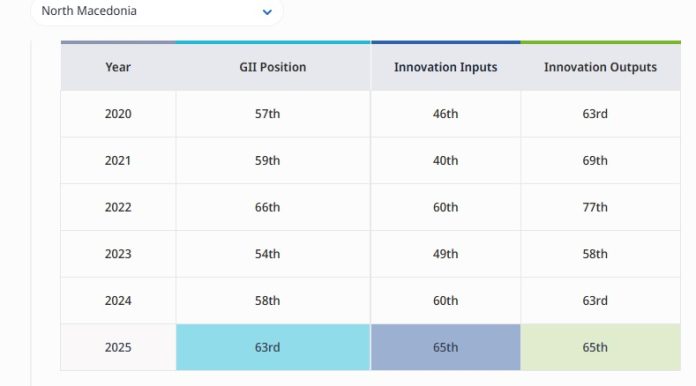696x386 pixels.
Task: Click the 2021 Innovation Outputs 69th cell
Action: tap(600, 160)
